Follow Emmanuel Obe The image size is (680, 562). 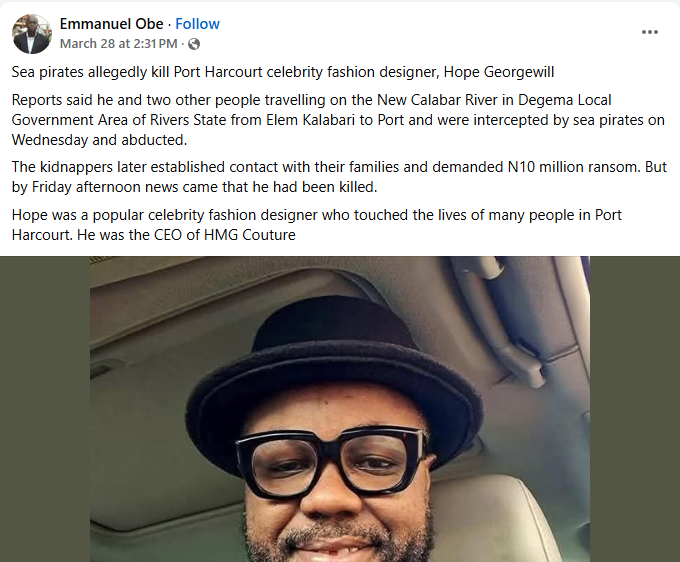[198, 24]
